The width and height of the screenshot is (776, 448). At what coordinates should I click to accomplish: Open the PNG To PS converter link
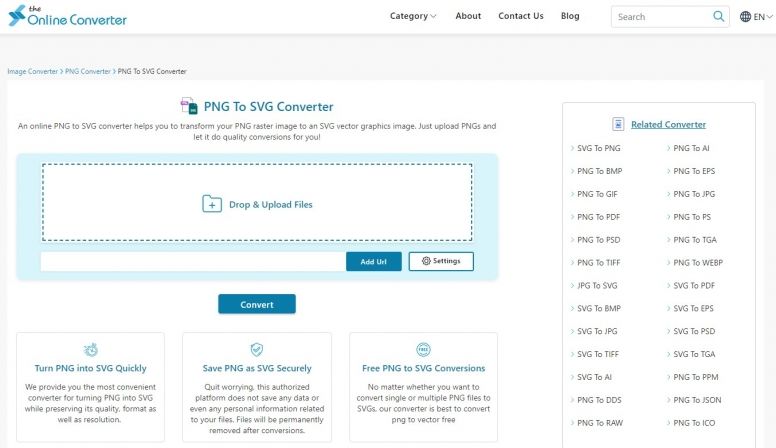692,217
